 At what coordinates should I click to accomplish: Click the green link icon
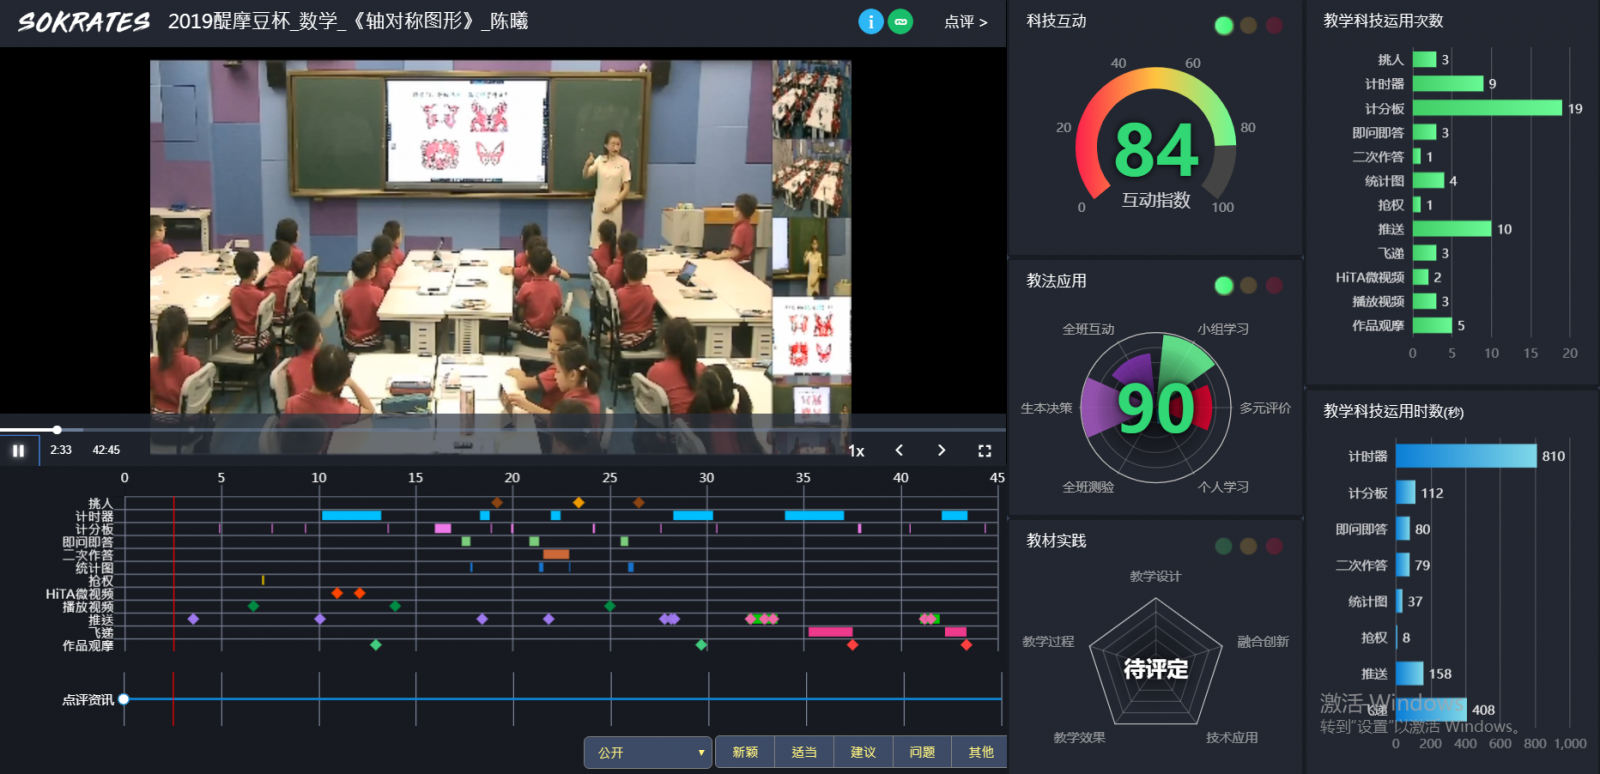pos(901,22)
